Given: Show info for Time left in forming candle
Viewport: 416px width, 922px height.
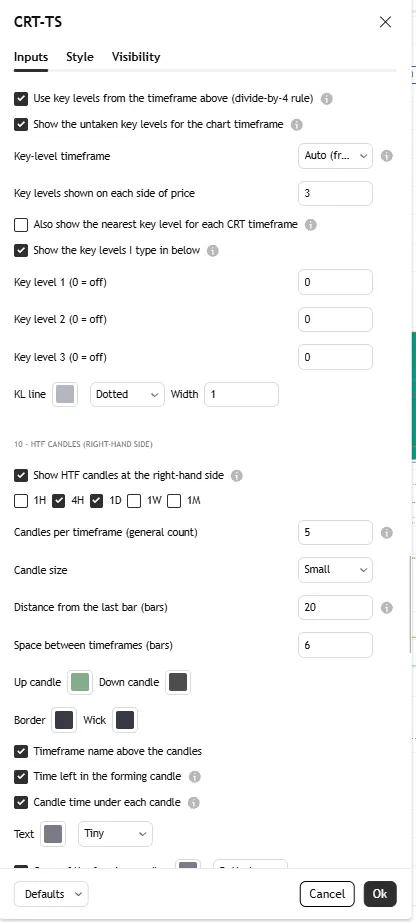Looking at the screenshot, I should [x=195, y=777].
